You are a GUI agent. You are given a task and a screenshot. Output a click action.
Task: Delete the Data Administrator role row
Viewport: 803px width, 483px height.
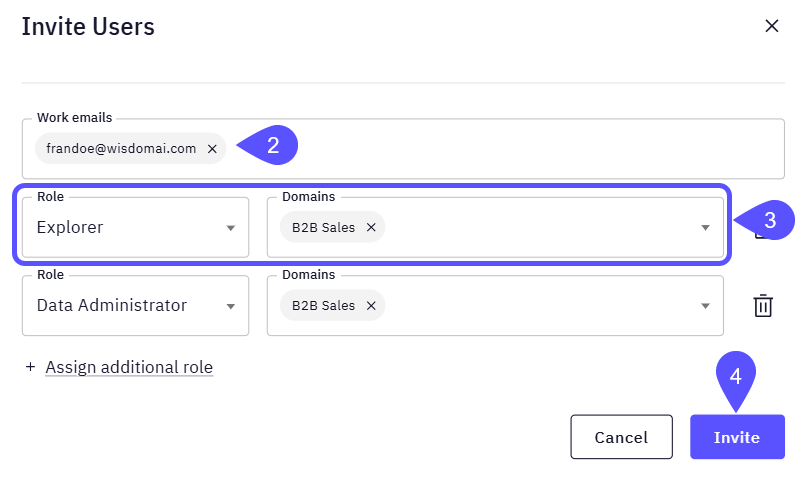point(763,305)
